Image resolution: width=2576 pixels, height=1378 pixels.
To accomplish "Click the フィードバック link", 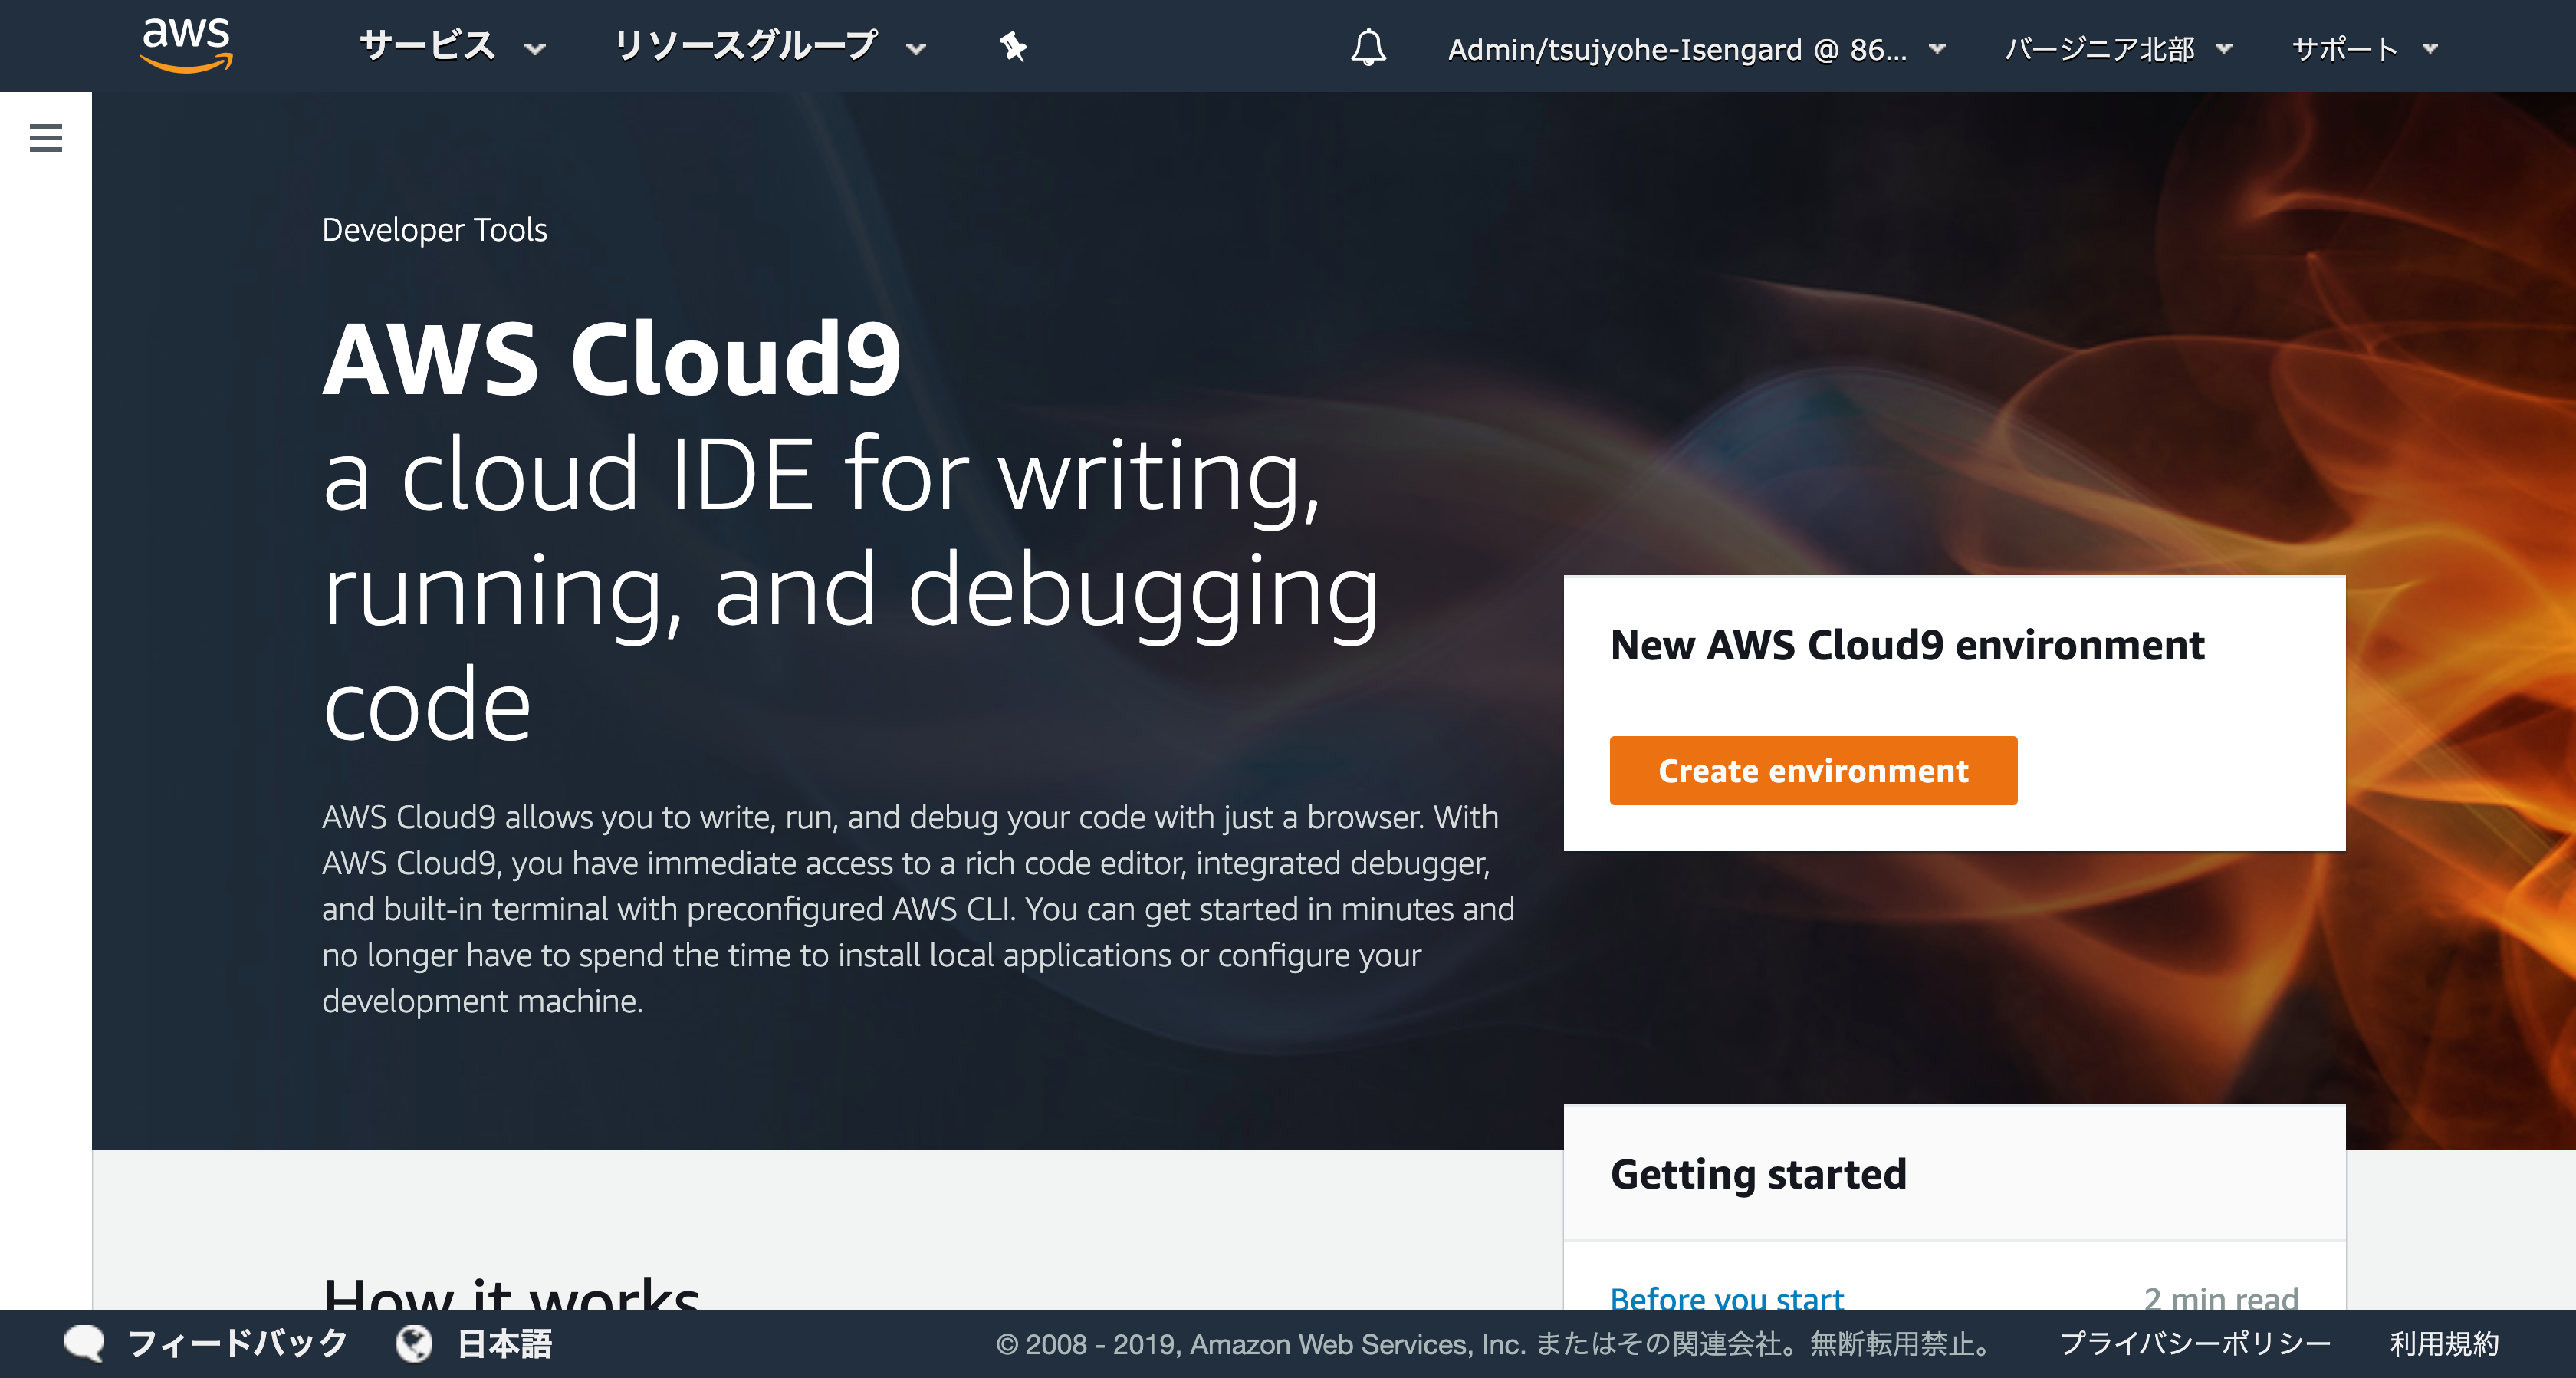I will click(x=238, y=1343).
